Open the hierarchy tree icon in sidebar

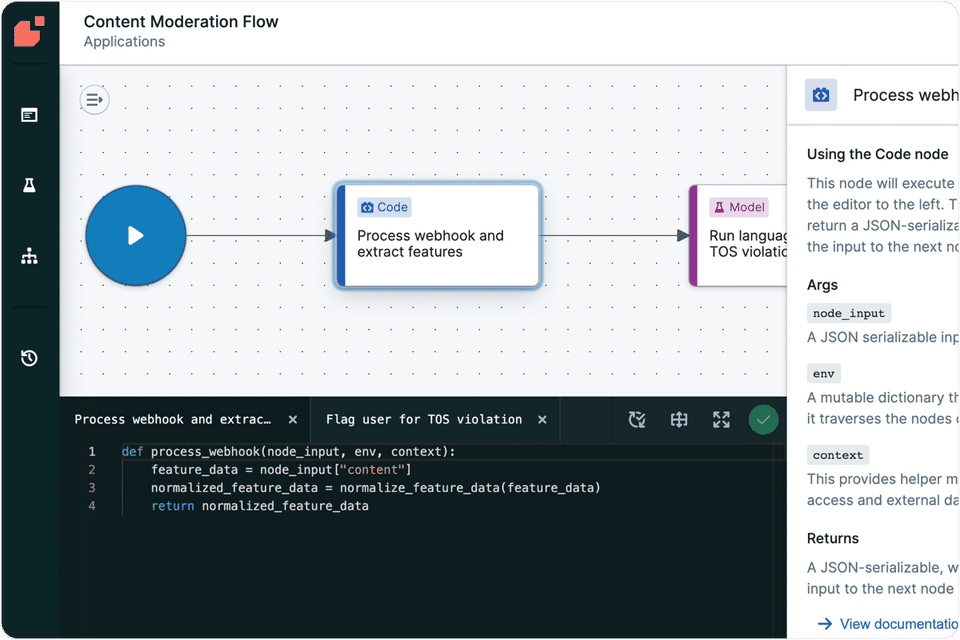tap(29, 255)
